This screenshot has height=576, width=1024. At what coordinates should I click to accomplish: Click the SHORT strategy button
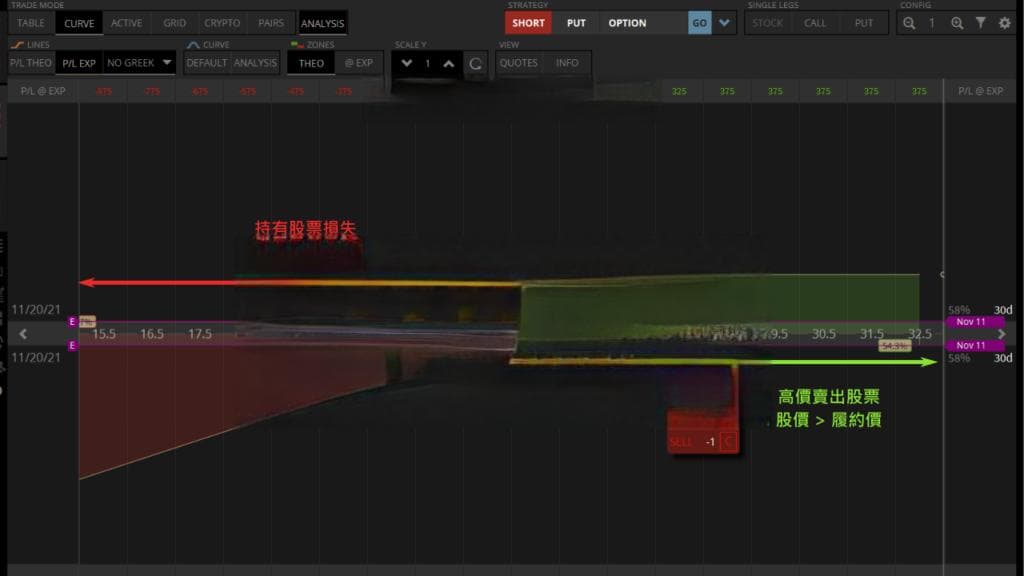click(x=528, y=23)
